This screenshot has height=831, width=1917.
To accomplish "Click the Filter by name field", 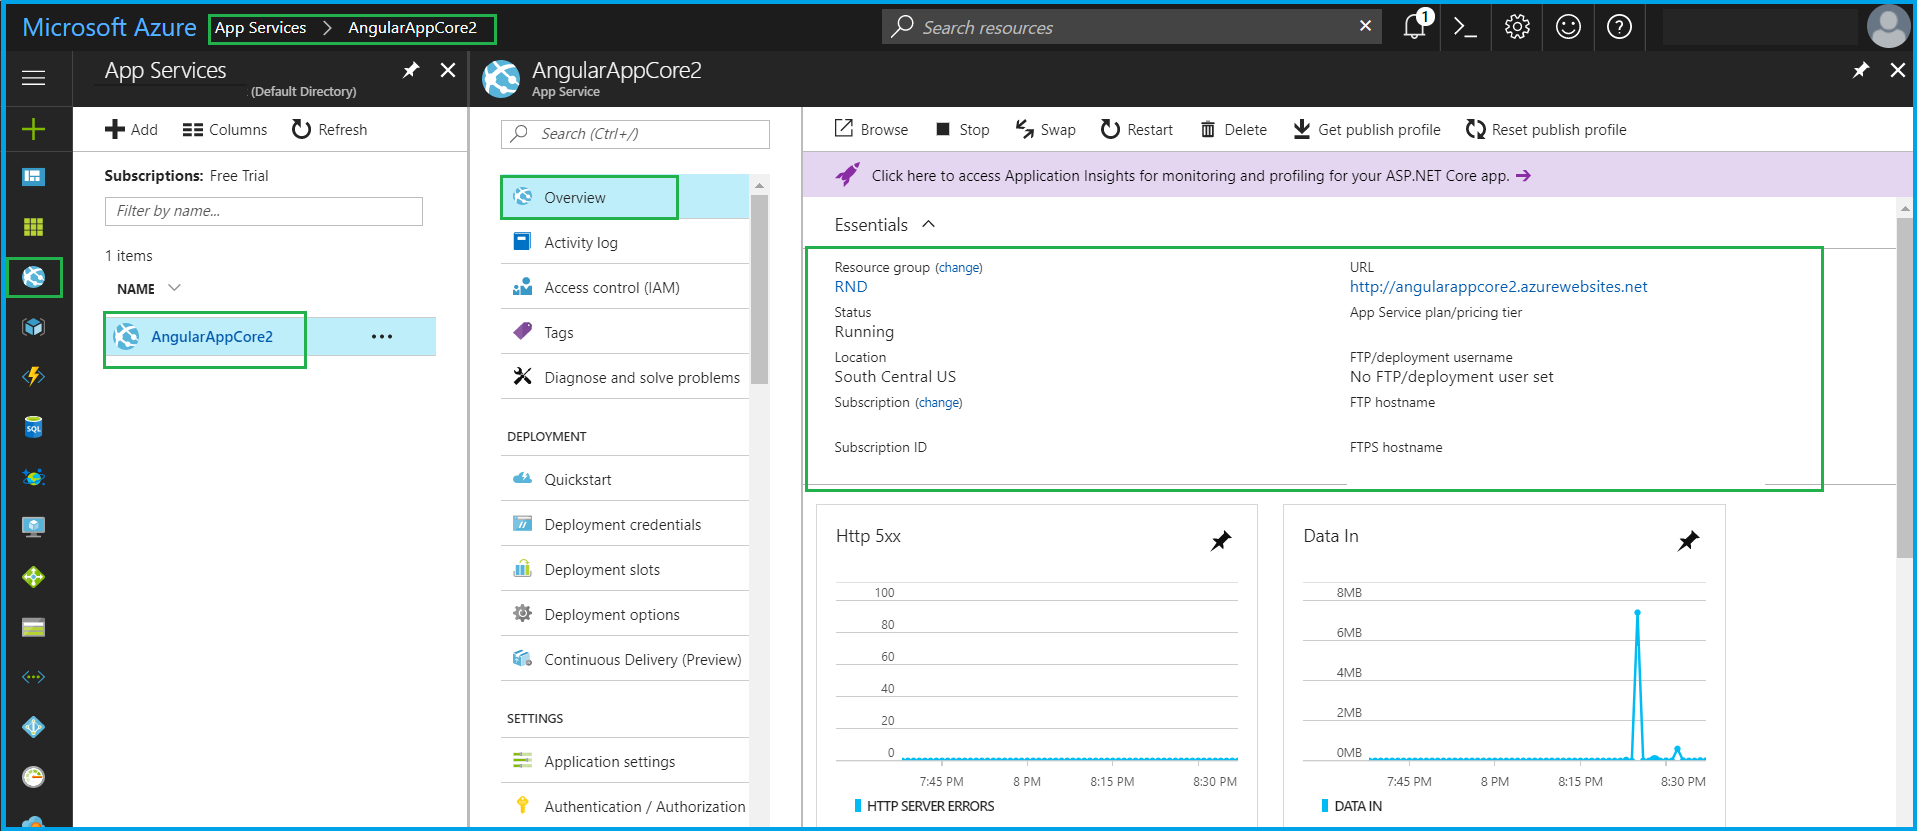I will (263, 211).
